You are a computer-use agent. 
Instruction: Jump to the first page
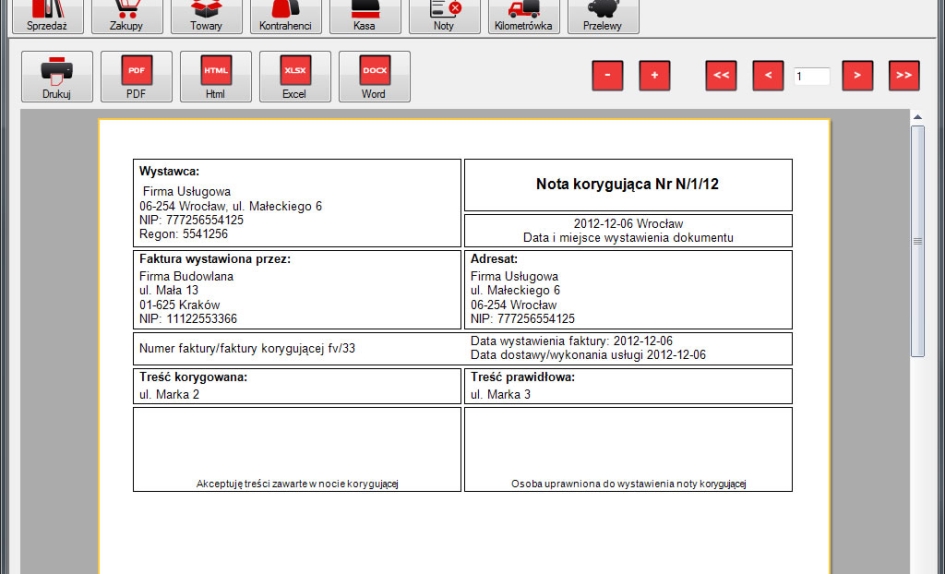[x=721, y=76]
